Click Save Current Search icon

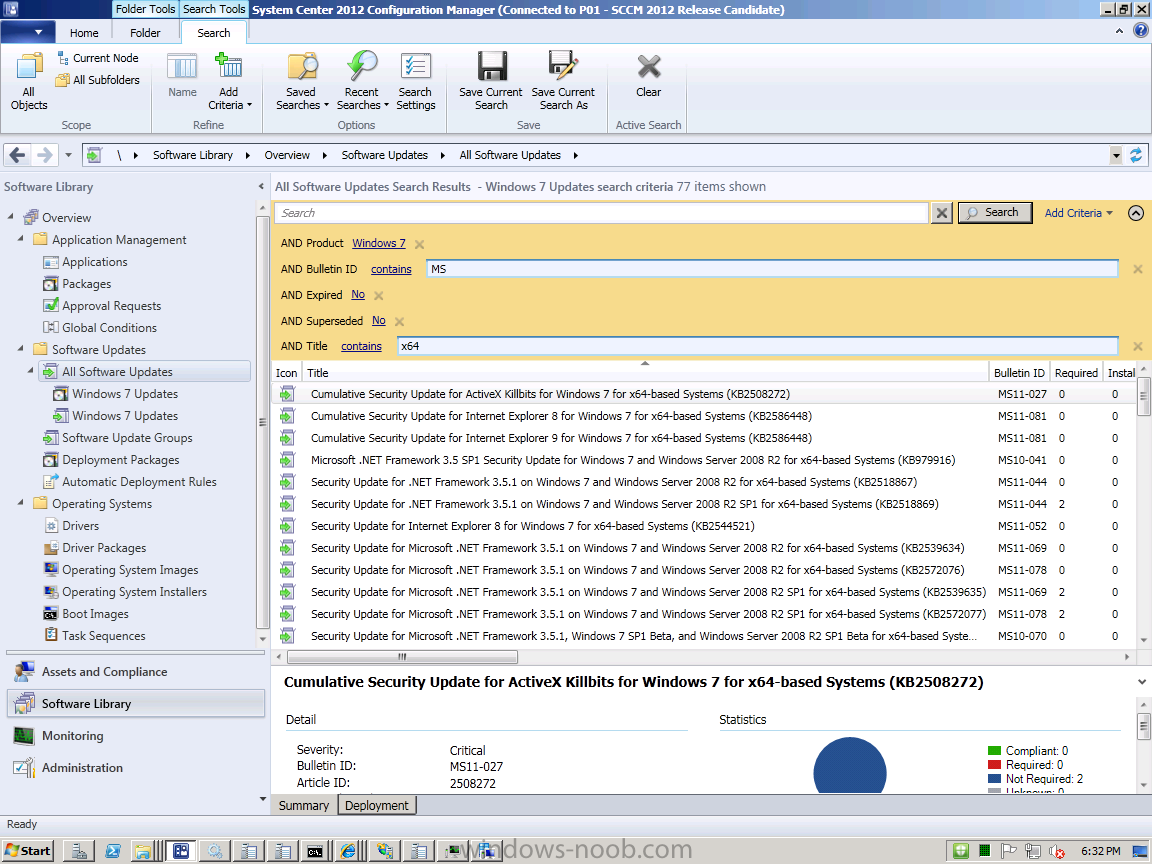[x=491, y=81]
